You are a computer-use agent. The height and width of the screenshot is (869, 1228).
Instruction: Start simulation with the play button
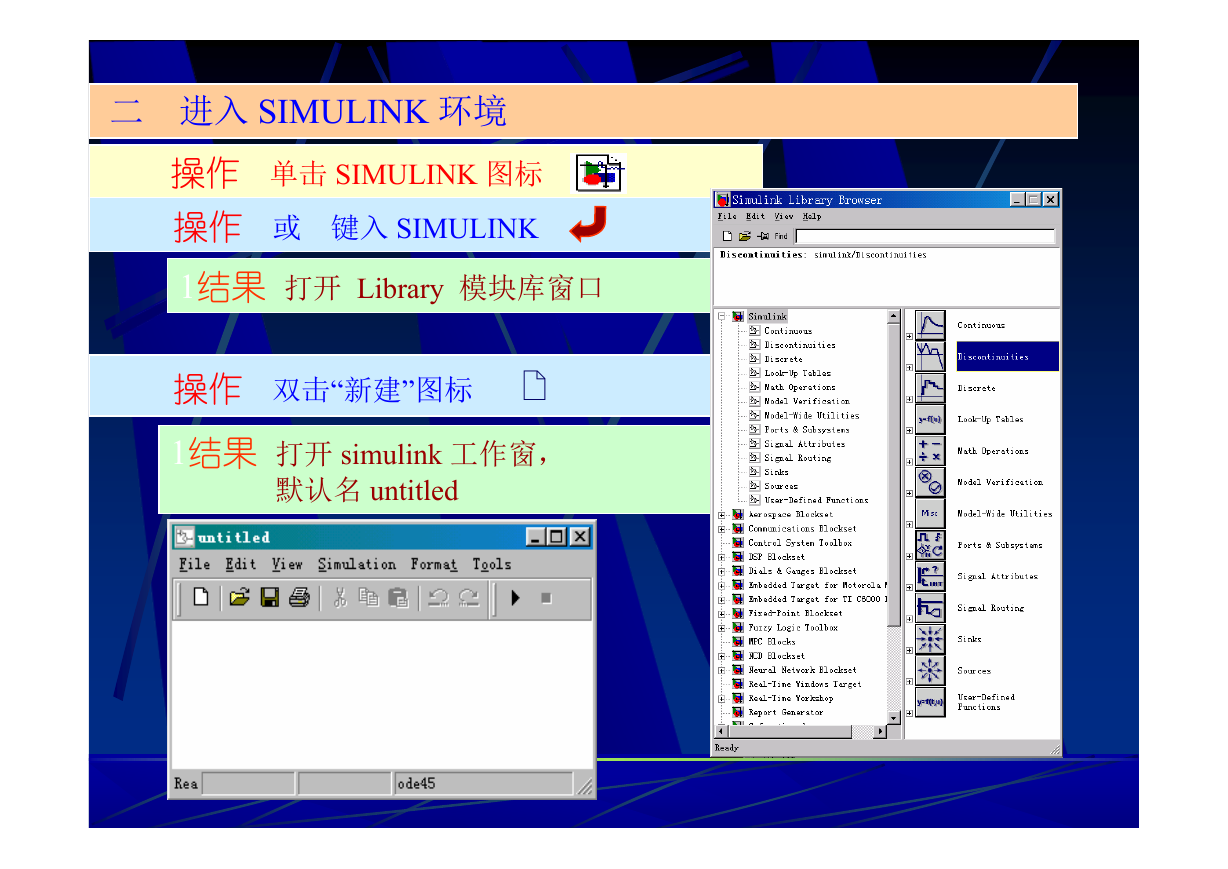516,598
